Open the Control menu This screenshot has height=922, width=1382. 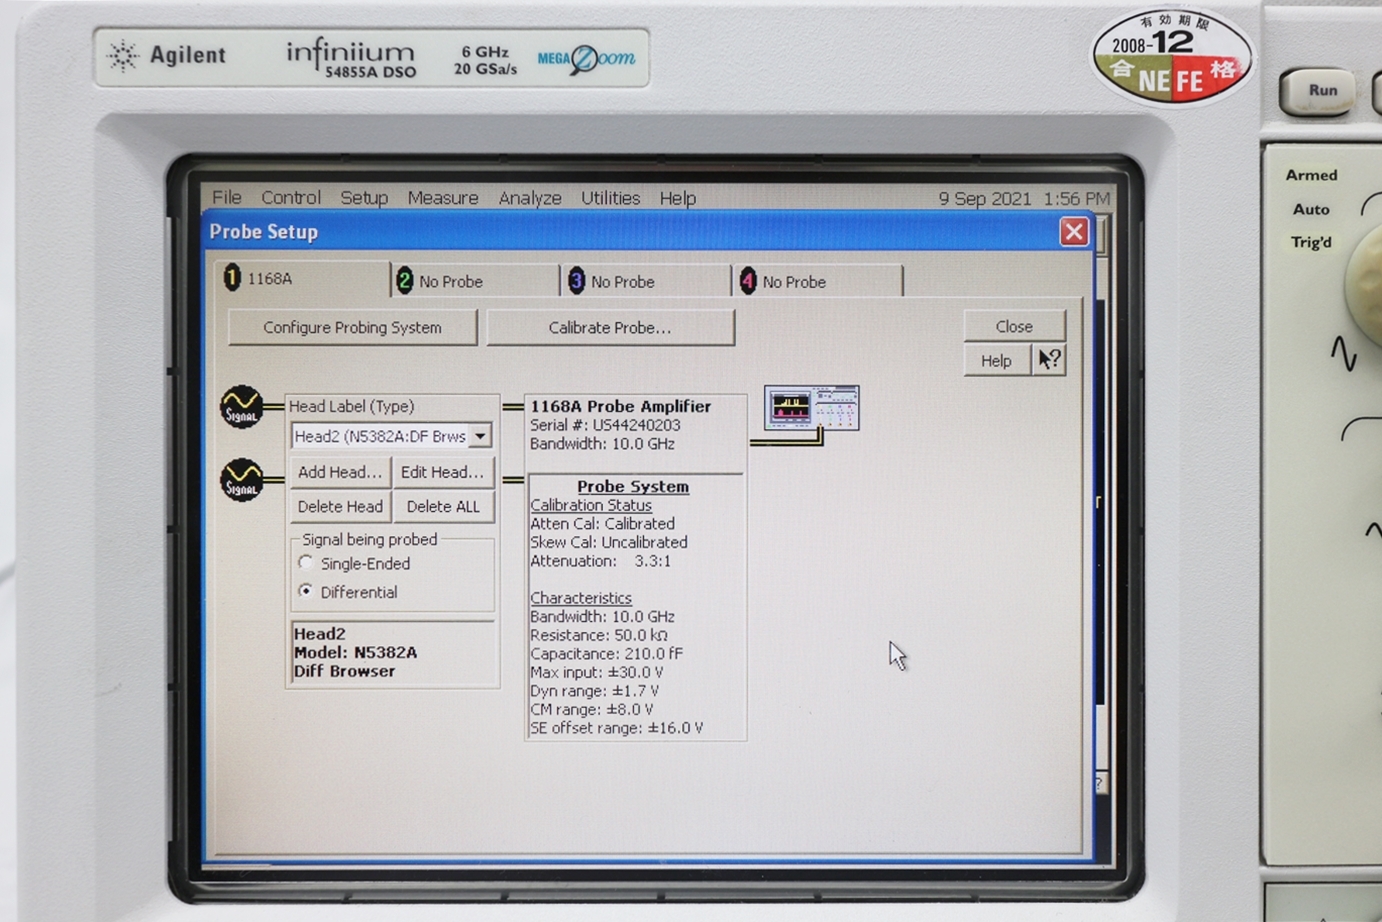pos(291,198)
